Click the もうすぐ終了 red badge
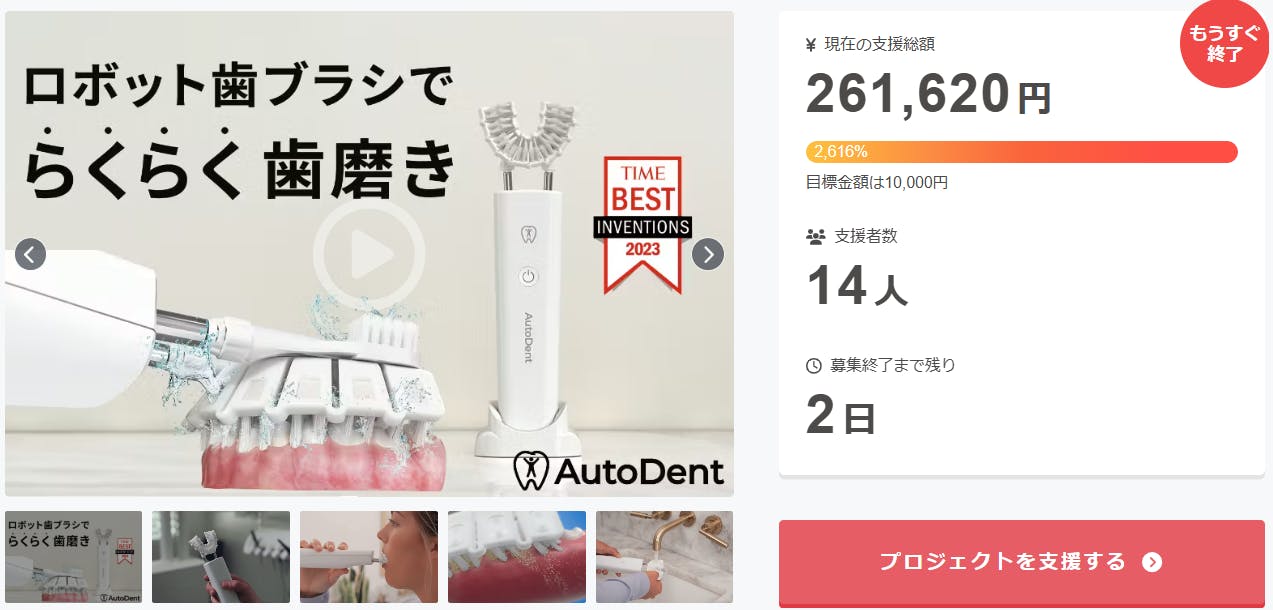The image size is (1273, 610). [1224, 44]
